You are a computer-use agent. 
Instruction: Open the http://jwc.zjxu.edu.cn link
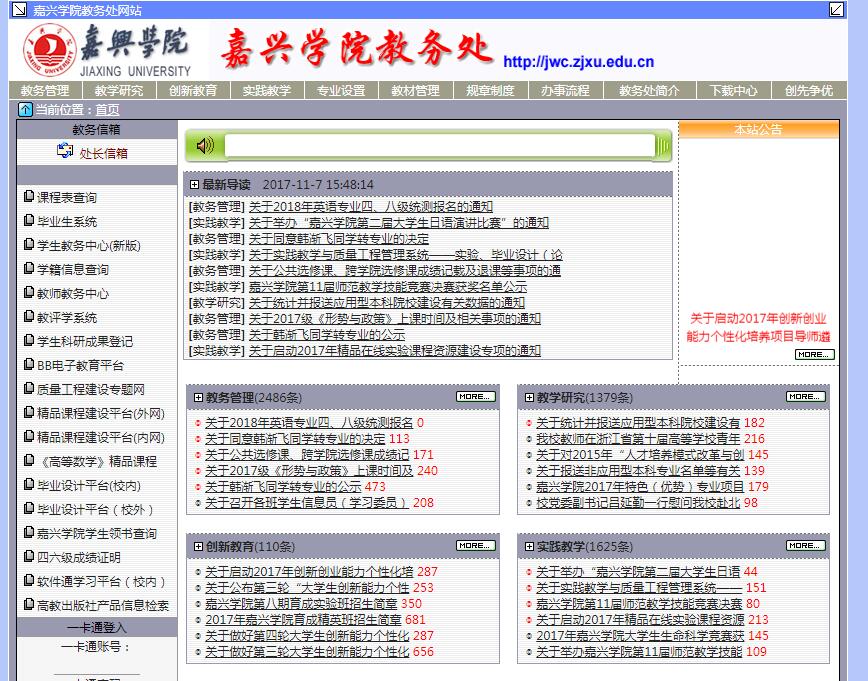click(578, 61)
